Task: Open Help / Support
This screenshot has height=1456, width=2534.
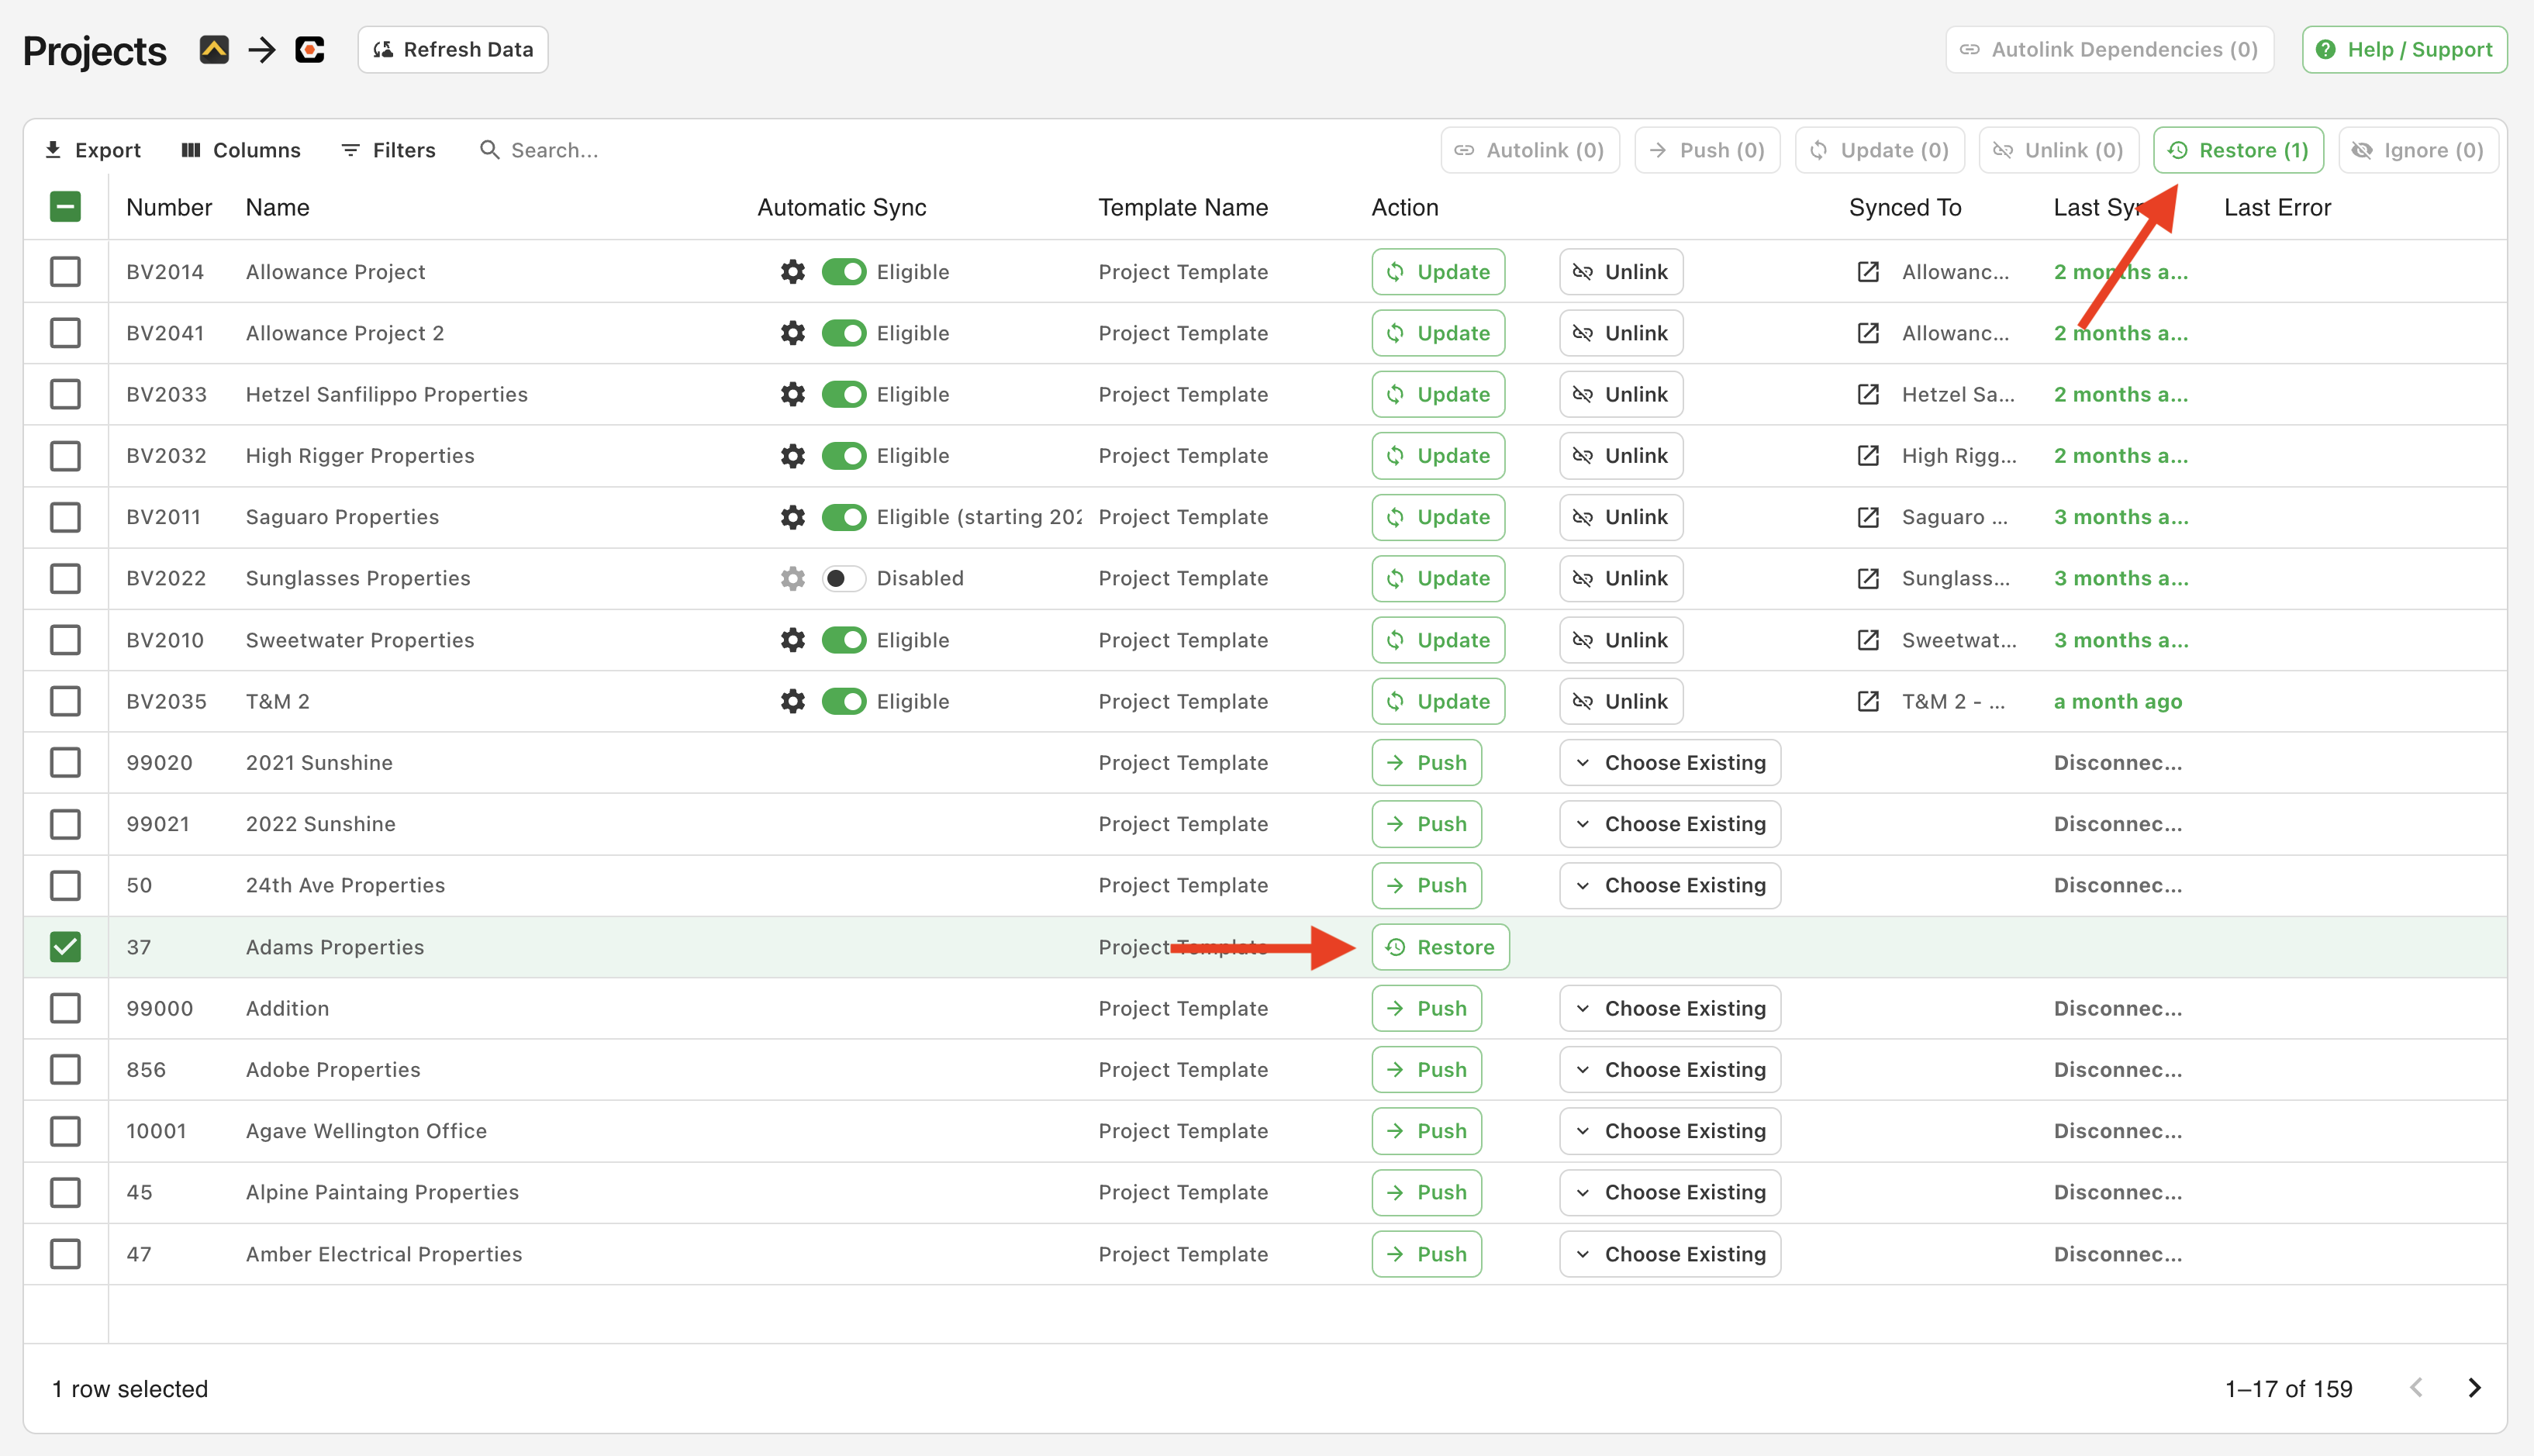Action: [2404, 49]
